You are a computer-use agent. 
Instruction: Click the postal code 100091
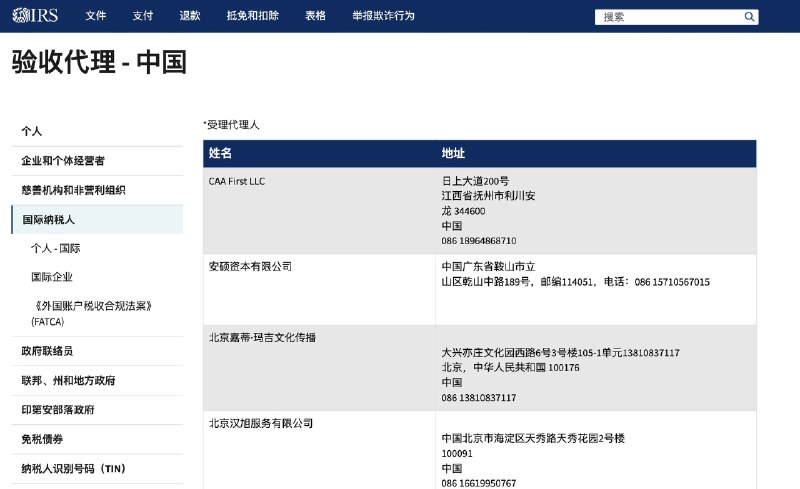[457, 453]
